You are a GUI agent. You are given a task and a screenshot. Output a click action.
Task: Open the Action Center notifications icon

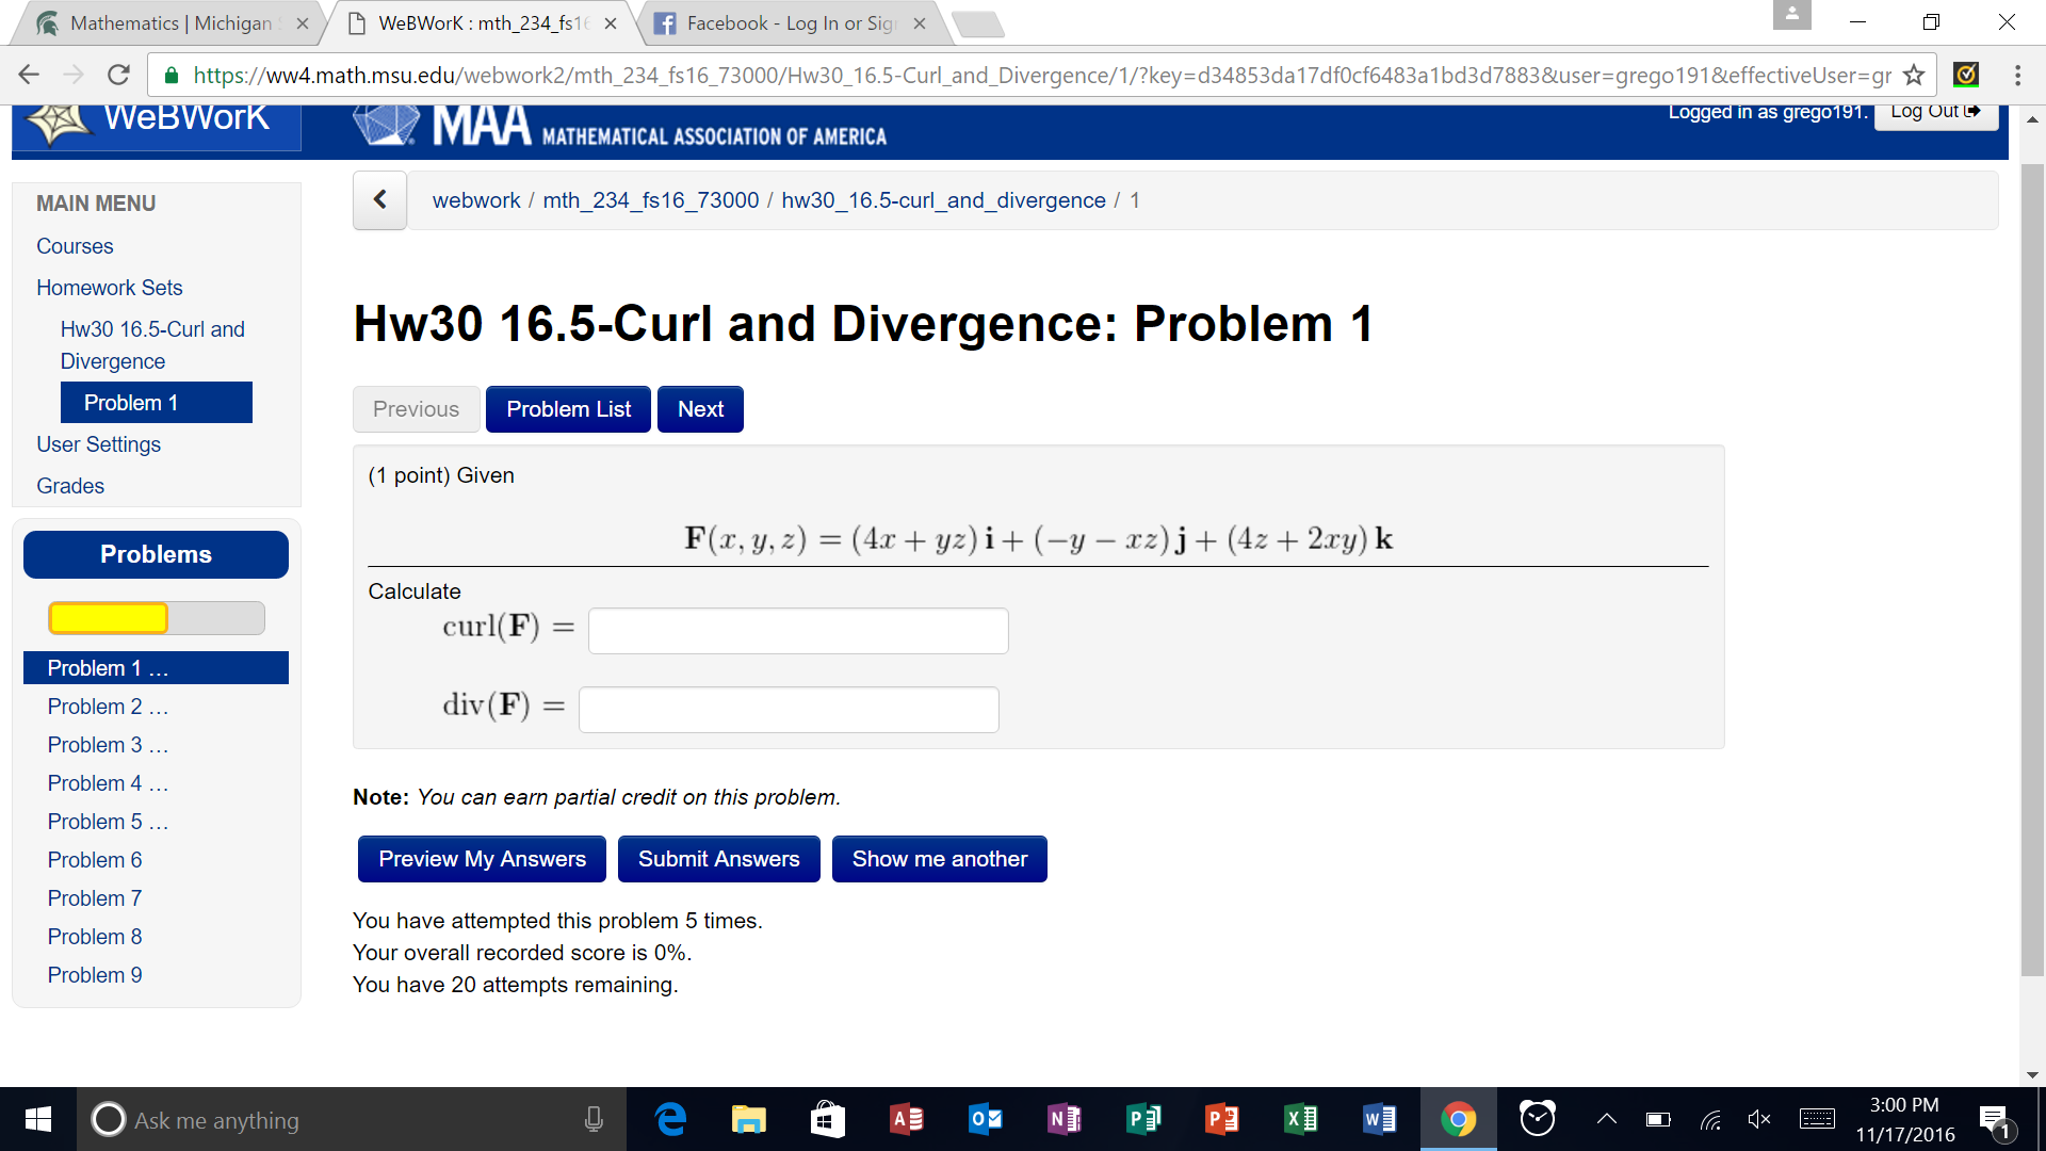tap(1996, 1120)
